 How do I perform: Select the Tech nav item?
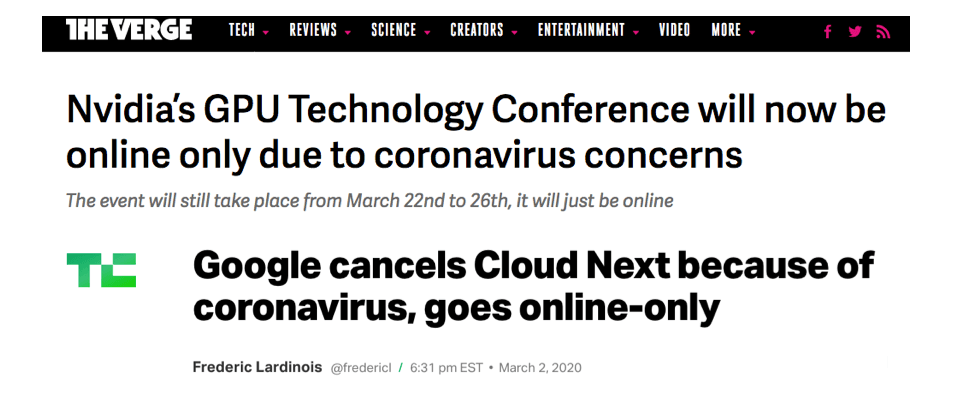(242, 30)
